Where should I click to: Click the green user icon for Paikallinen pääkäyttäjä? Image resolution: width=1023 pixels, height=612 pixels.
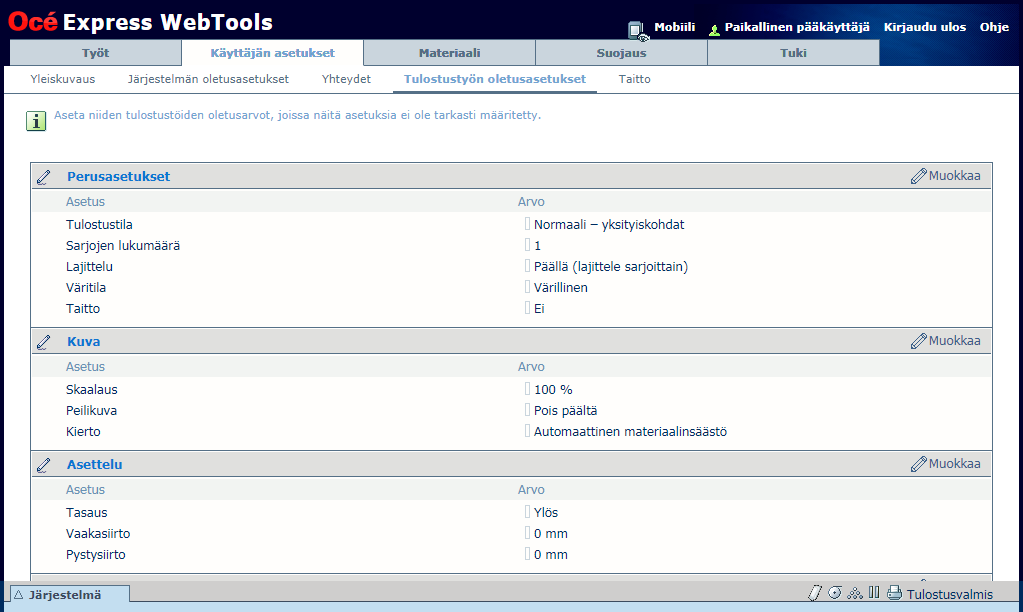[x=714, y=30]
